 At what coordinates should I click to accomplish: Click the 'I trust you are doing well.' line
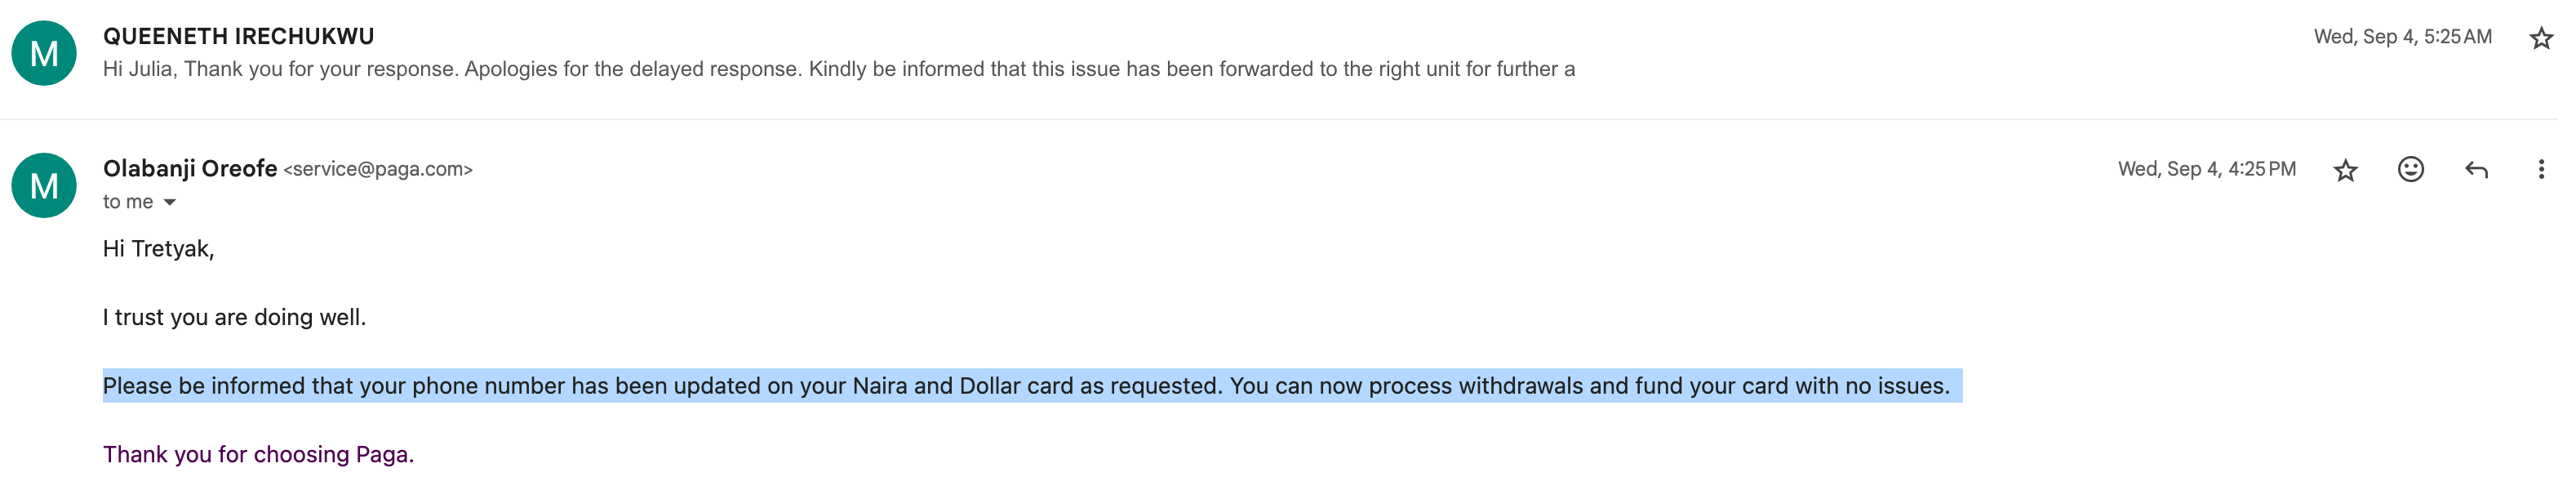234,317
